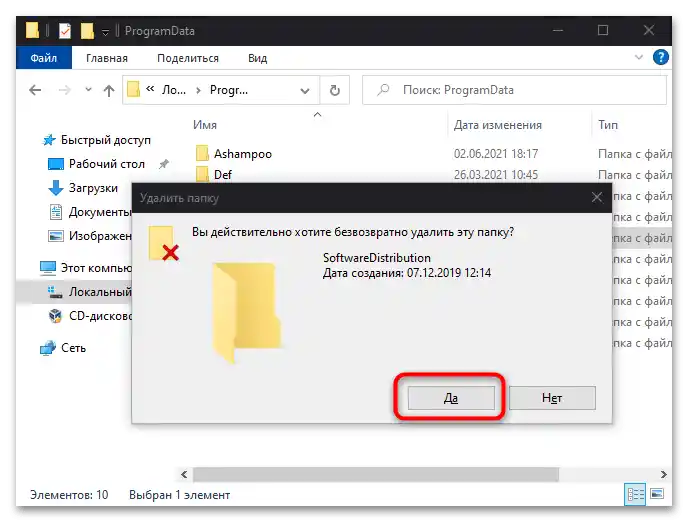Screen dimensions: 688x522
Task: Open Сеть in navigation pane
Action: tap(73, 348)
